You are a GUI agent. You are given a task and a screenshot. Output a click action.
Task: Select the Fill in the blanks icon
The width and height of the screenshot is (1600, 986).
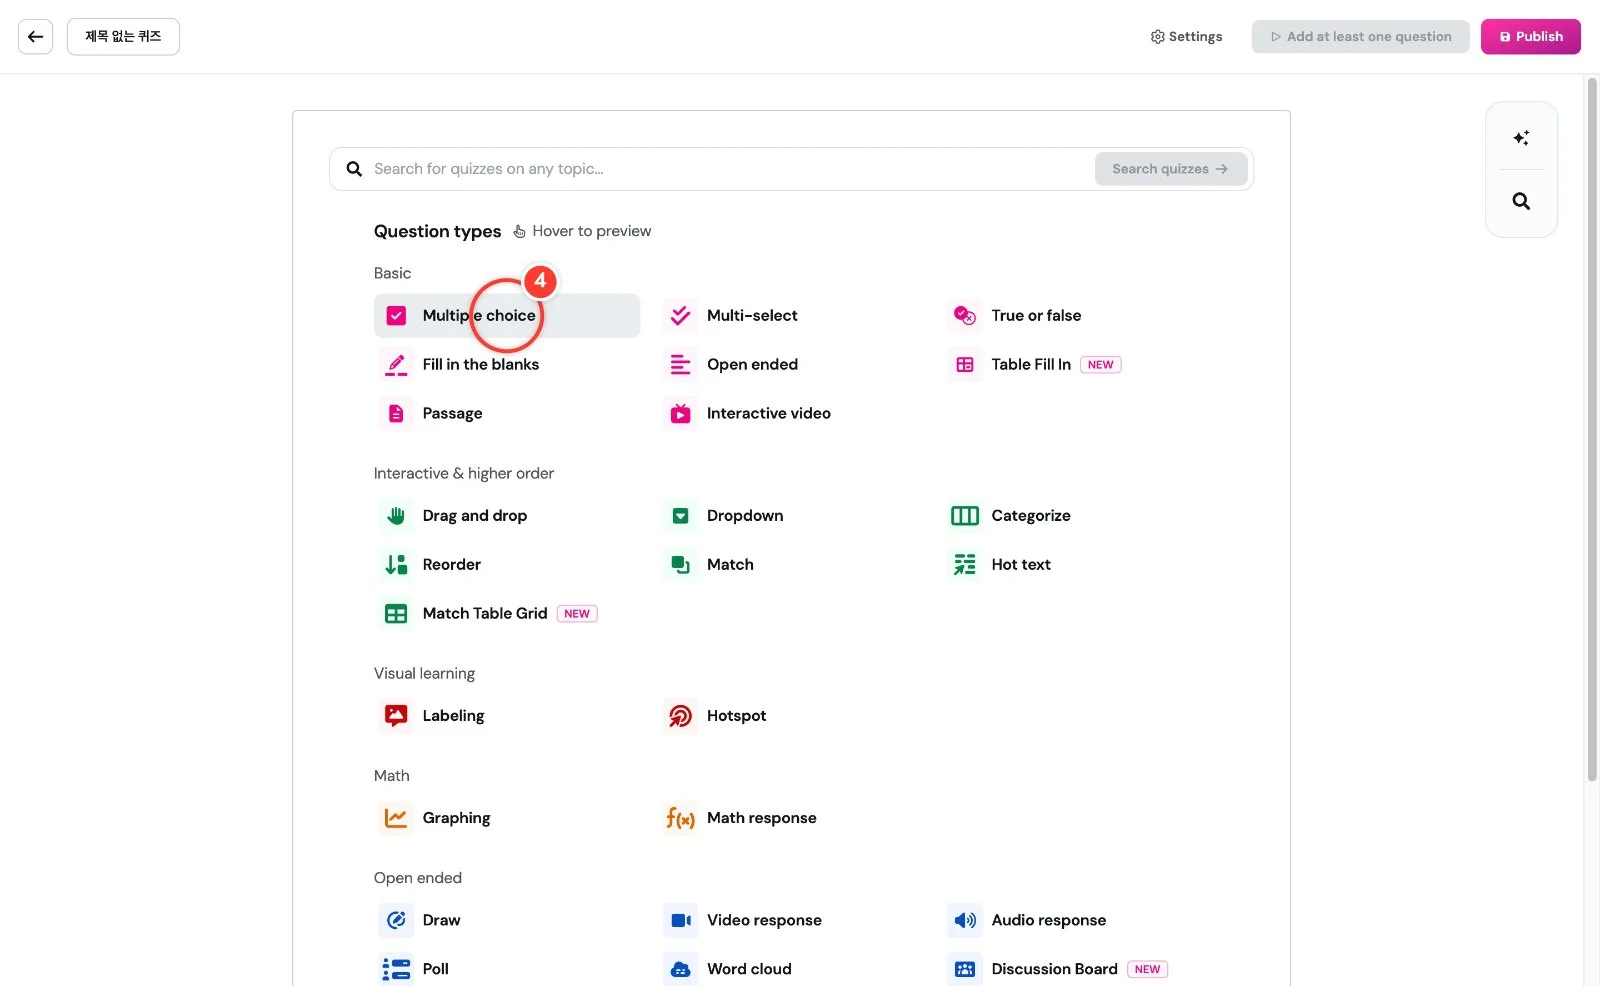[x=396, y=365]
